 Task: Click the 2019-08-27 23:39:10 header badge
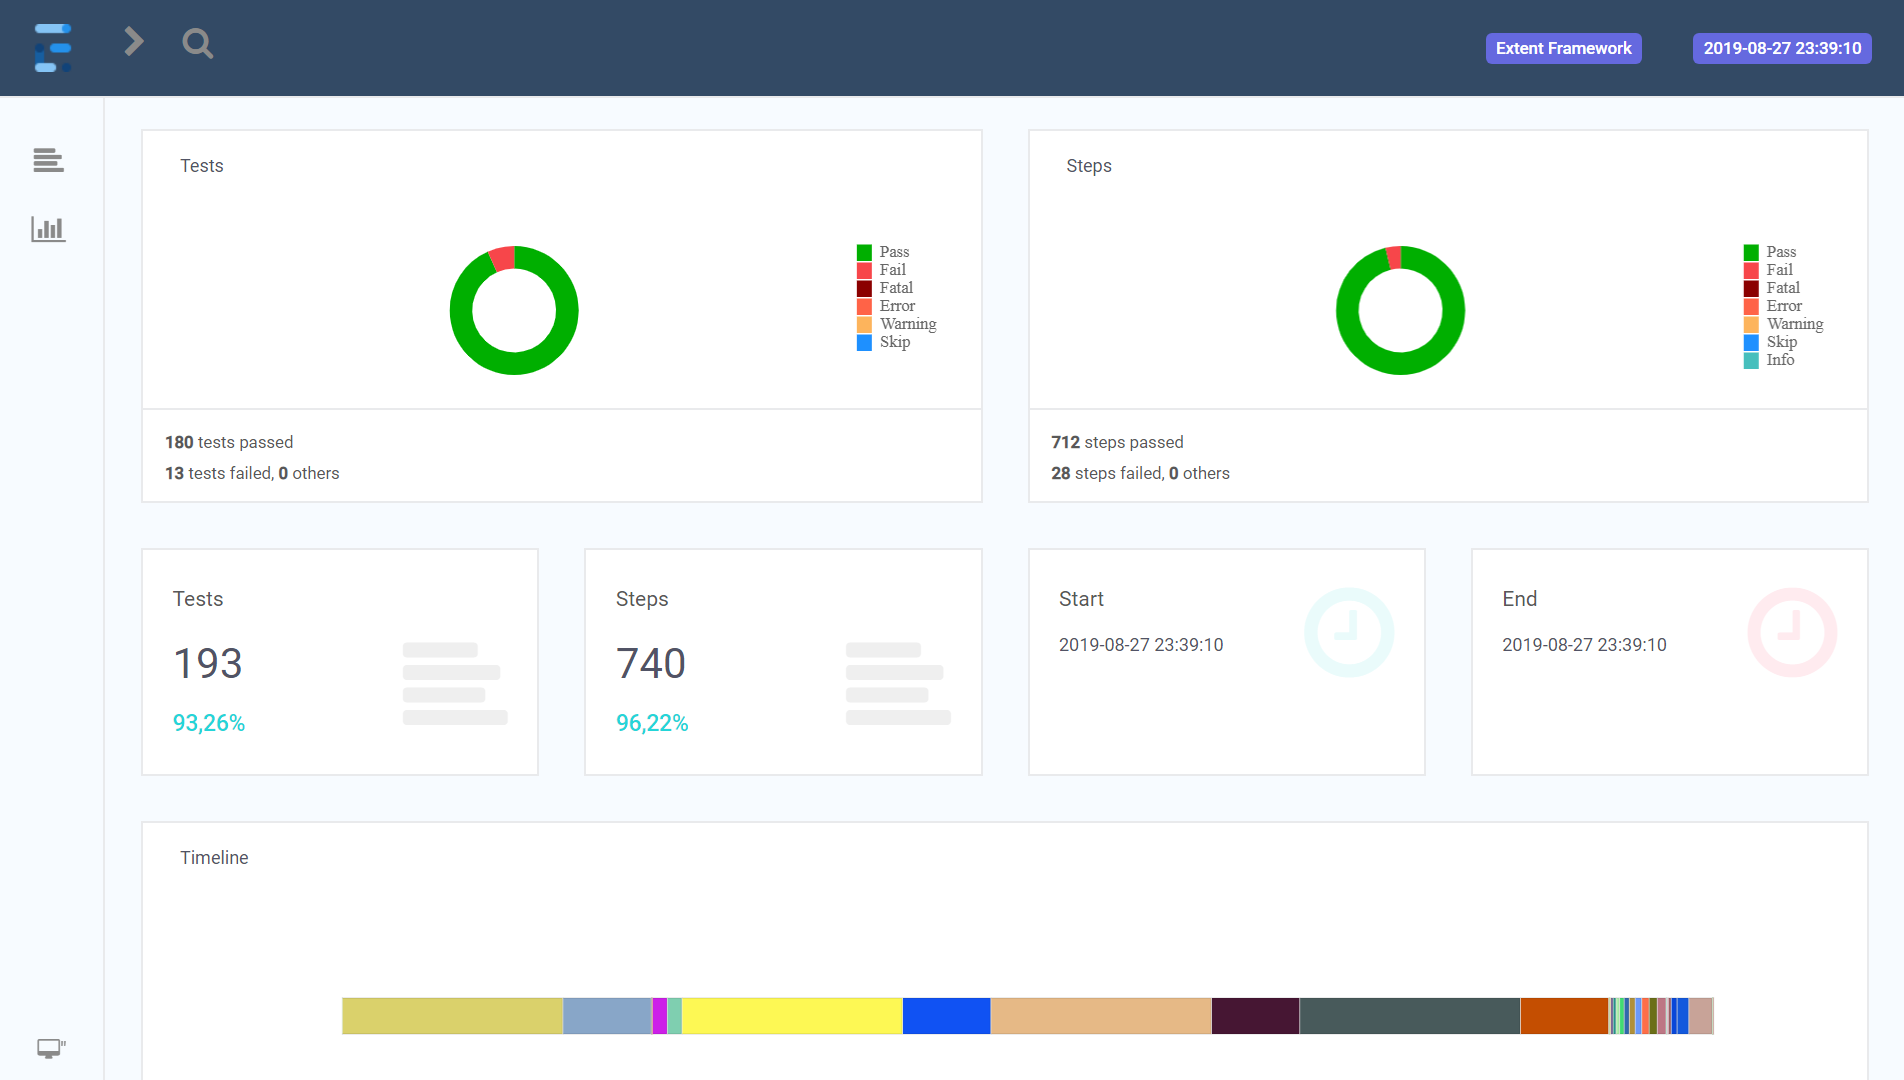pyautogui.click(x=1782, y=48)
